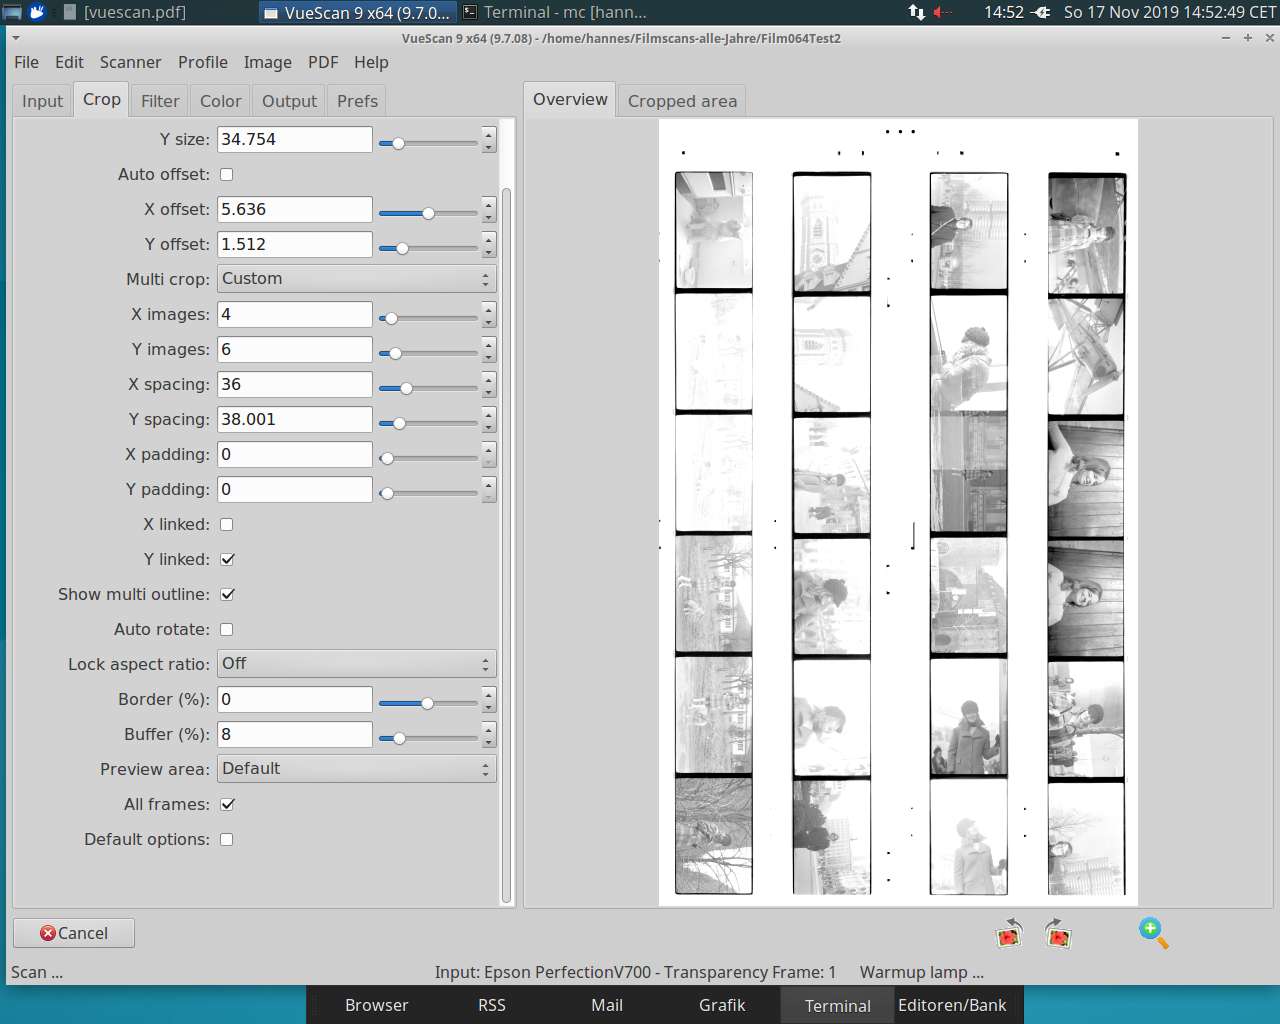This screenshot has height=1024, width=1280.
Task: Open the Scanner menu
Action: pos(130,62)
